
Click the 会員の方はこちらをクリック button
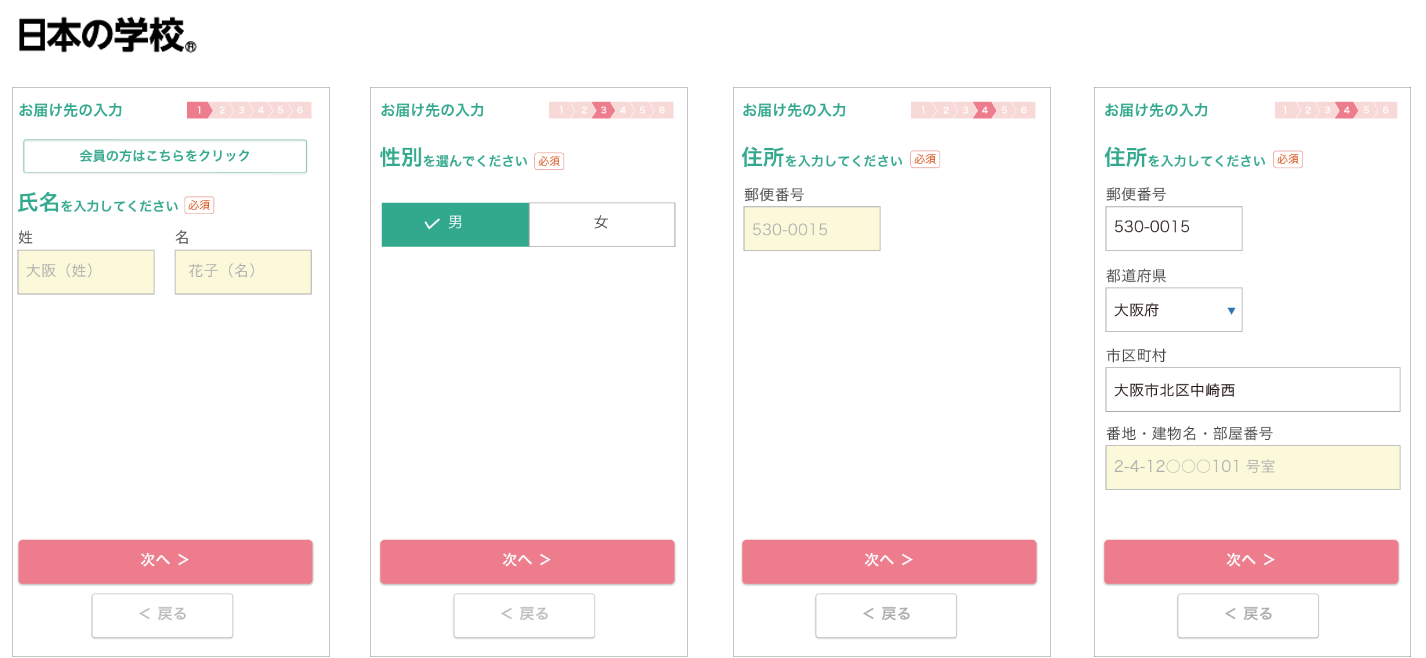pos(165,156)
